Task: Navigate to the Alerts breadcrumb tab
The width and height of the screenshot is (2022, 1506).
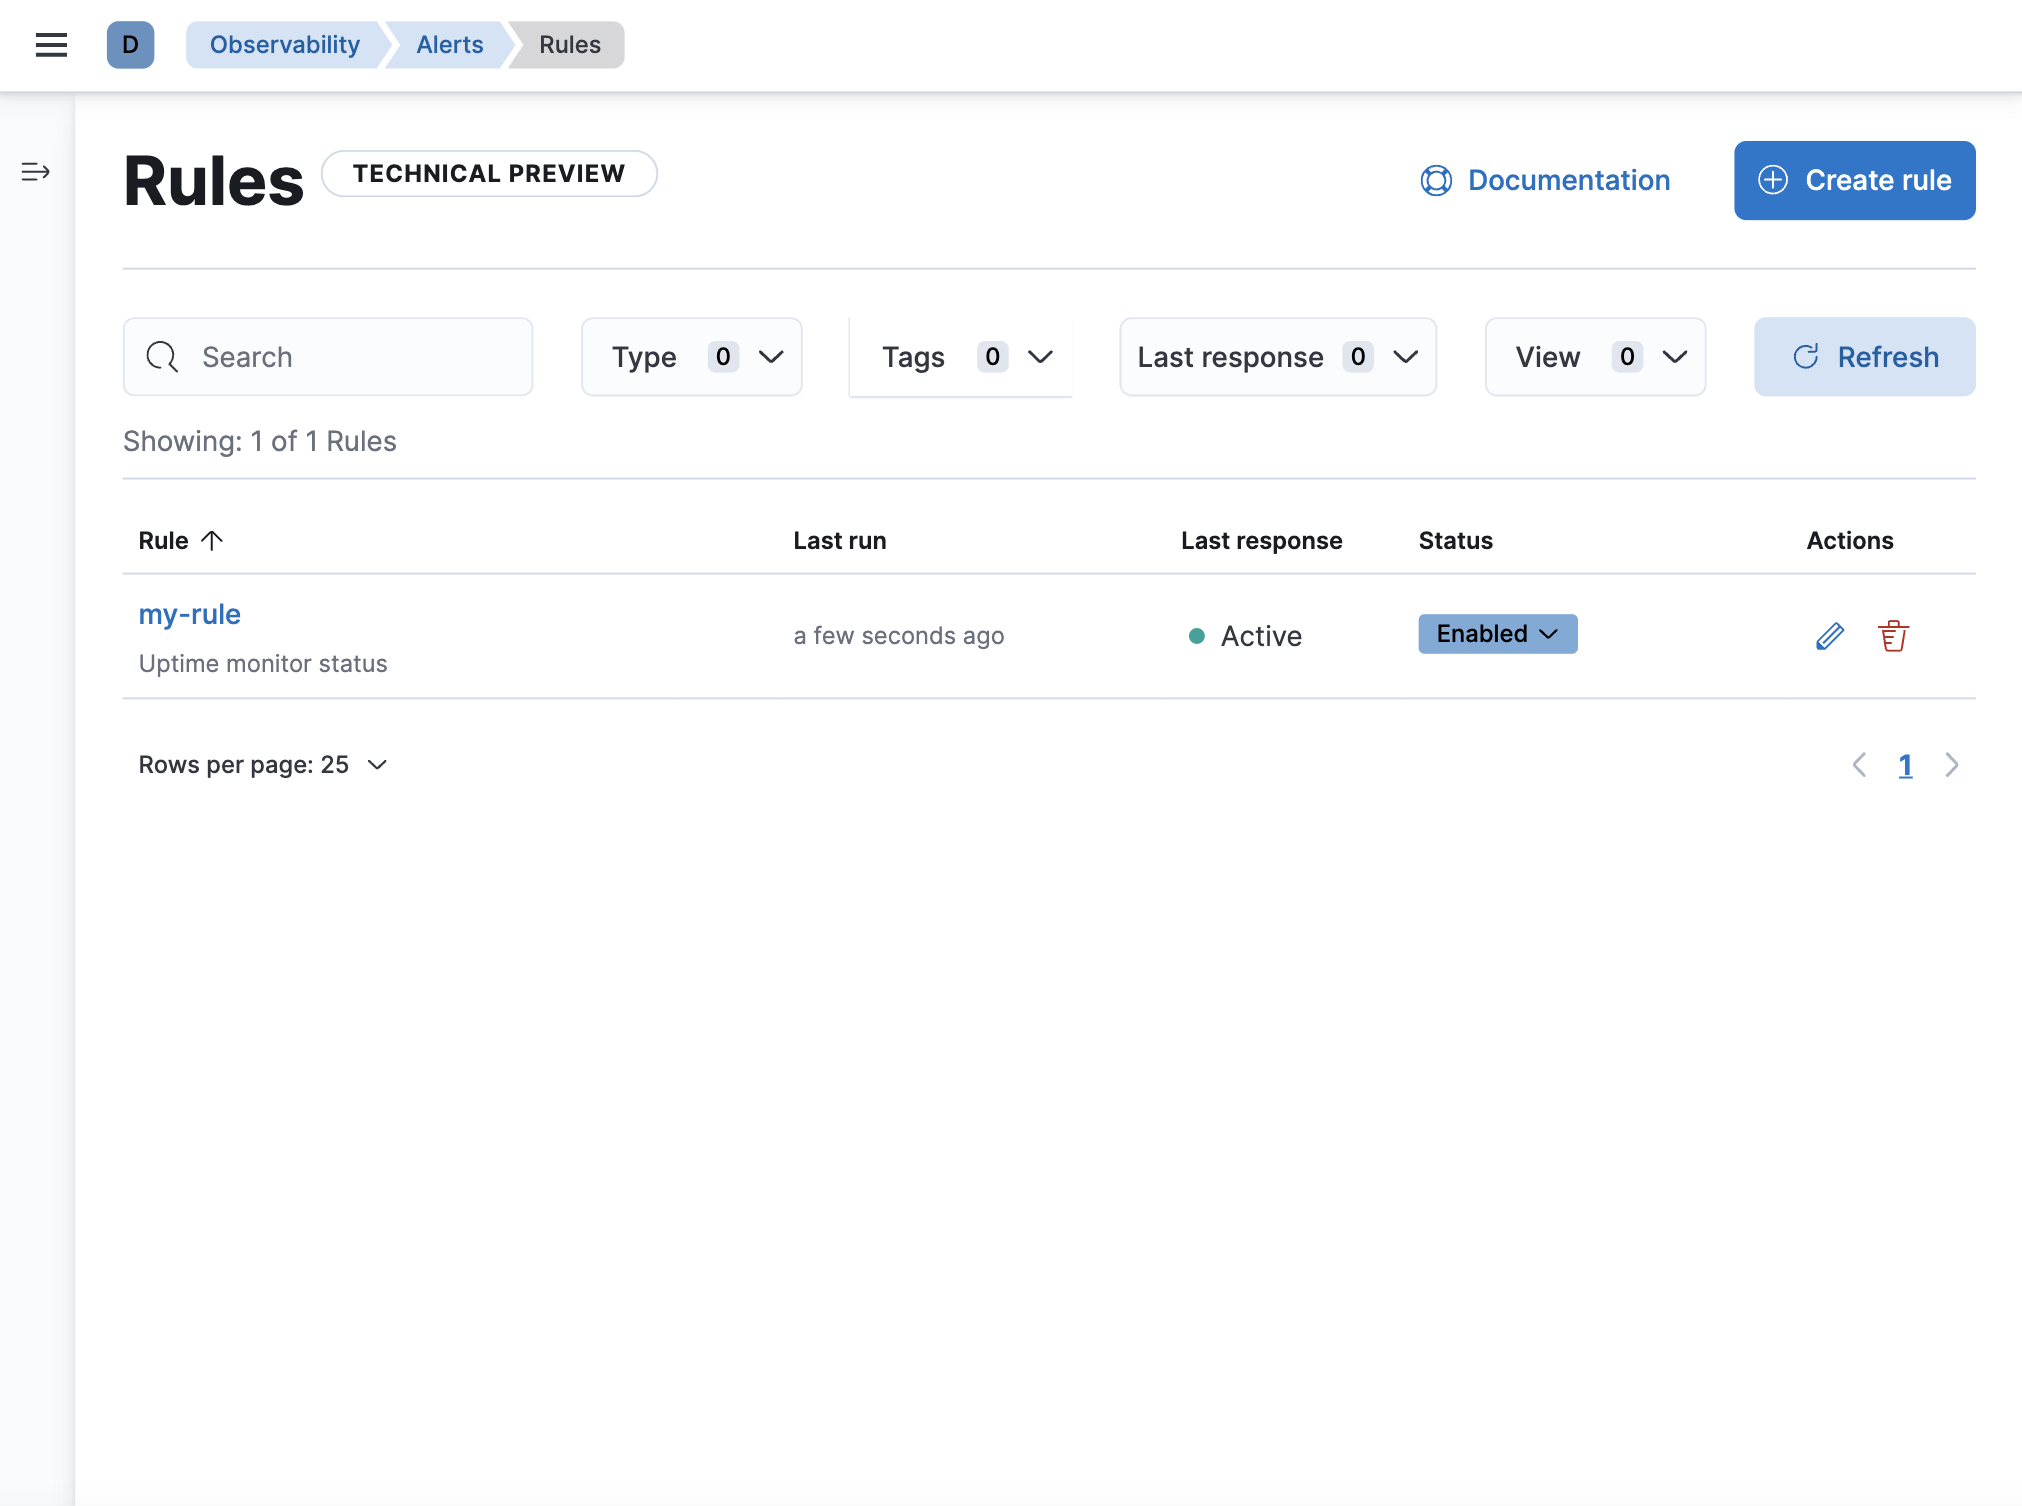Action: click(448, 43)
